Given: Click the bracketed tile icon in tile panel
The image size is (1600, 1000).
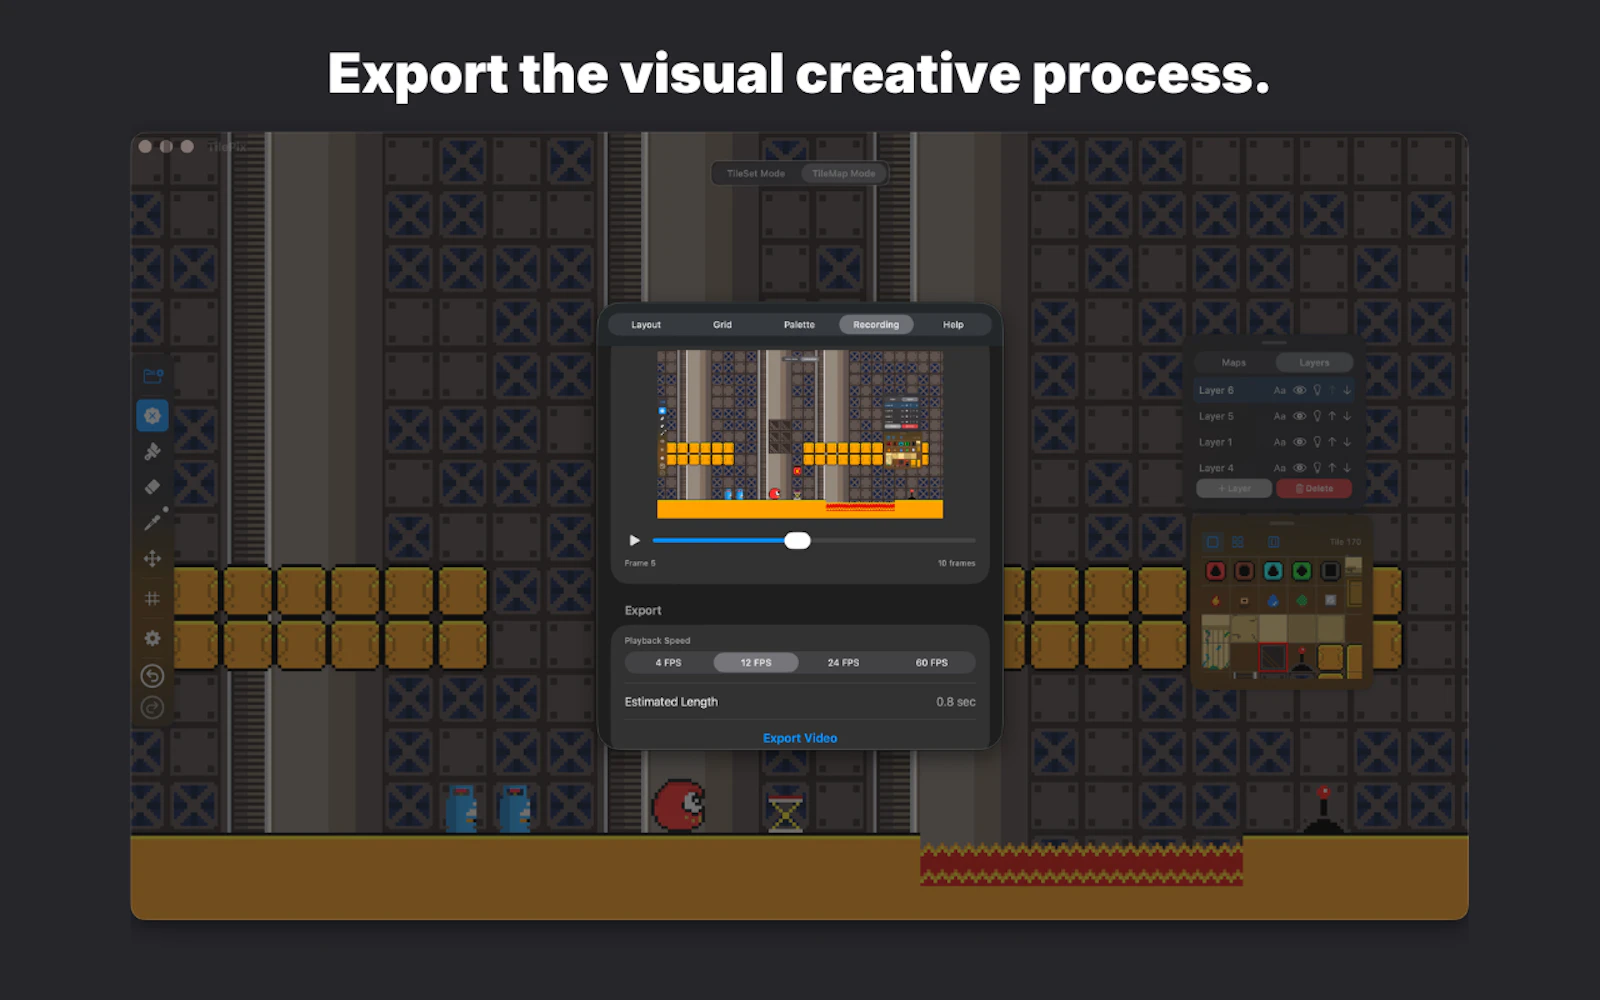Looking at the screenshot, I should pyautogui.click(x=1273, y=542).
